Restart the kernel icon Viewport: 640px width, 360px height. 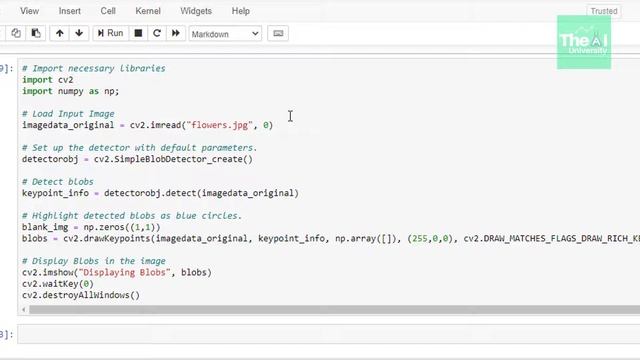pyautogui.click(x=157, y=33)
